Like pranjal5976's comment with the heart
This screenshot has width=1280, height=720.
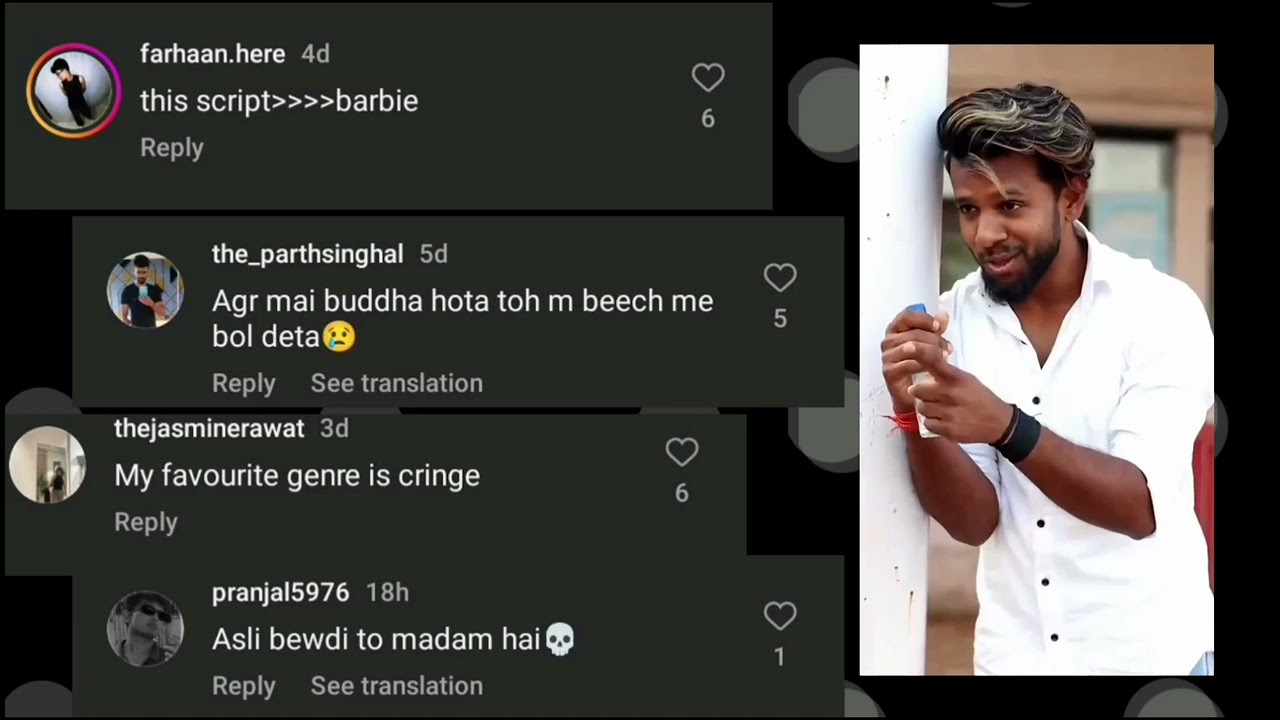pos(780,616)
